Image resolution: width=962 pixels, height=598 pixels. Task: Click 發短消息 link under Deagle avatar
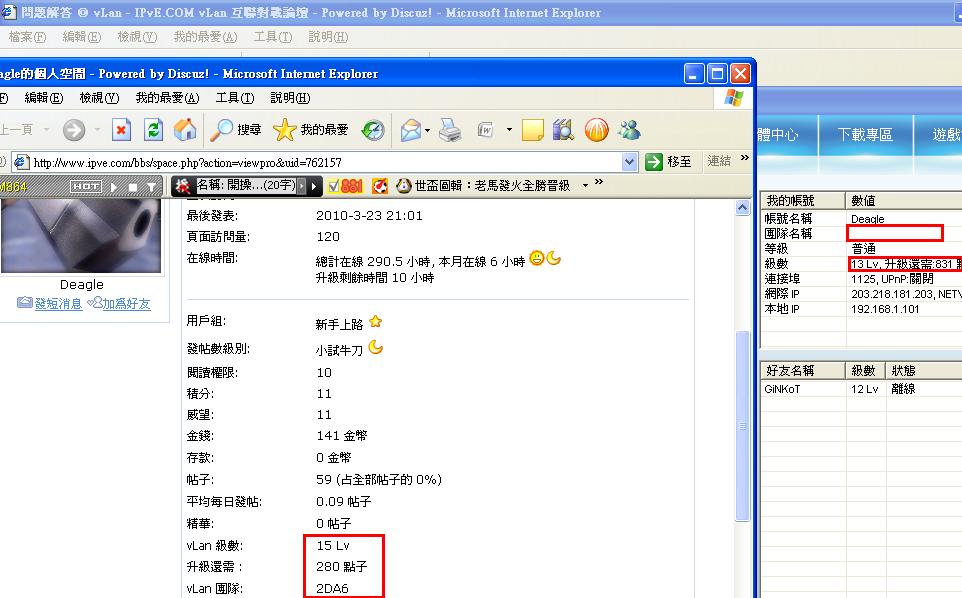[x=58, y=304]
